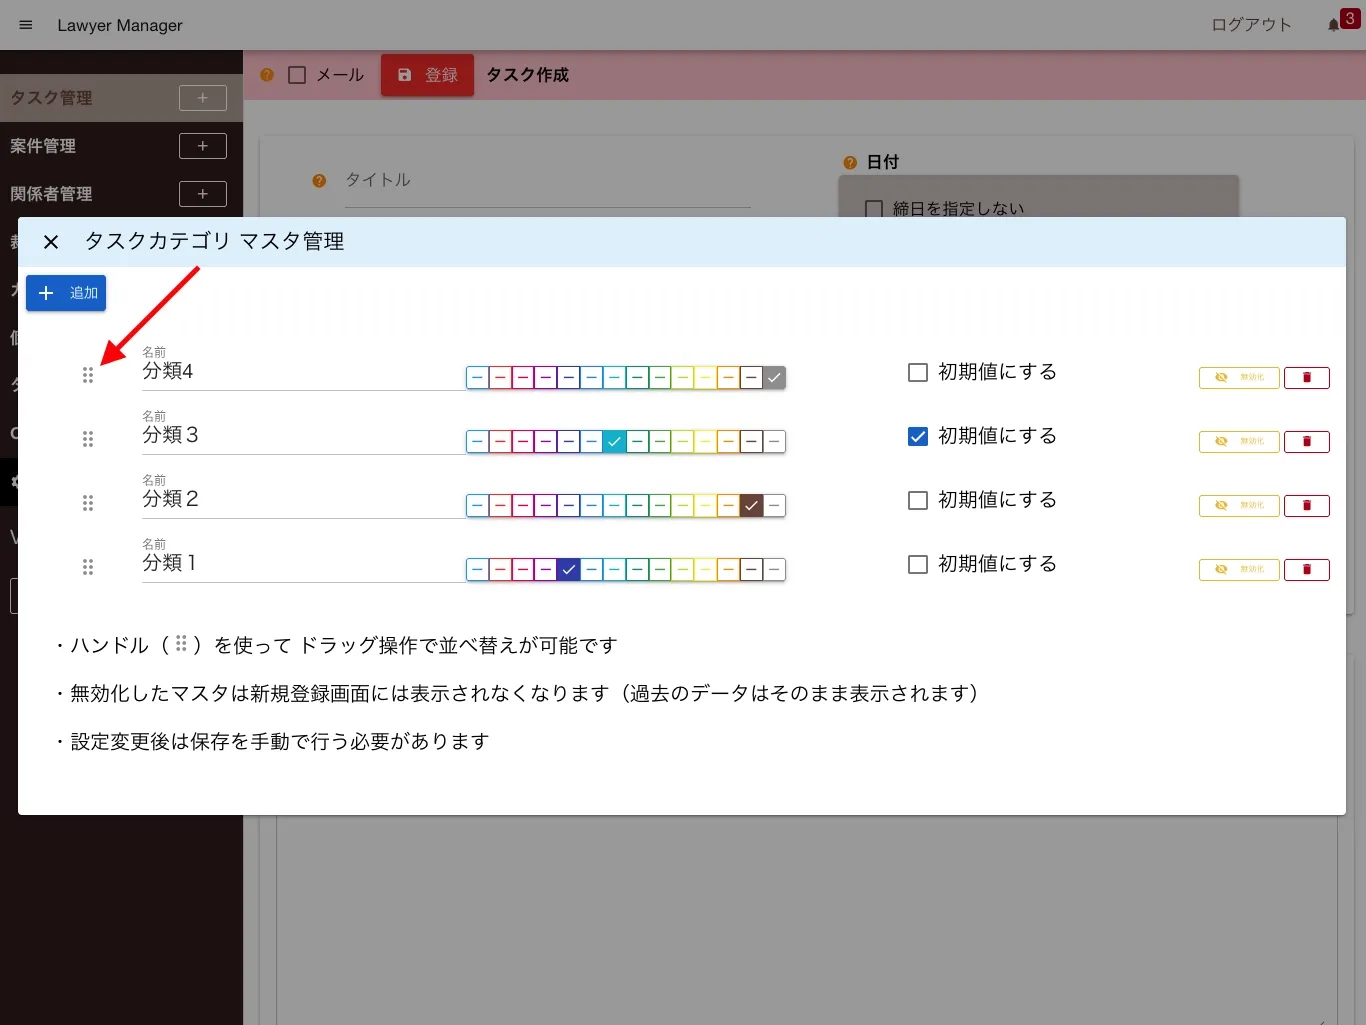This screenshot has width=1366, height=1025.
Task: Click the plus button next to タスク管理
Action: [203, 98]
